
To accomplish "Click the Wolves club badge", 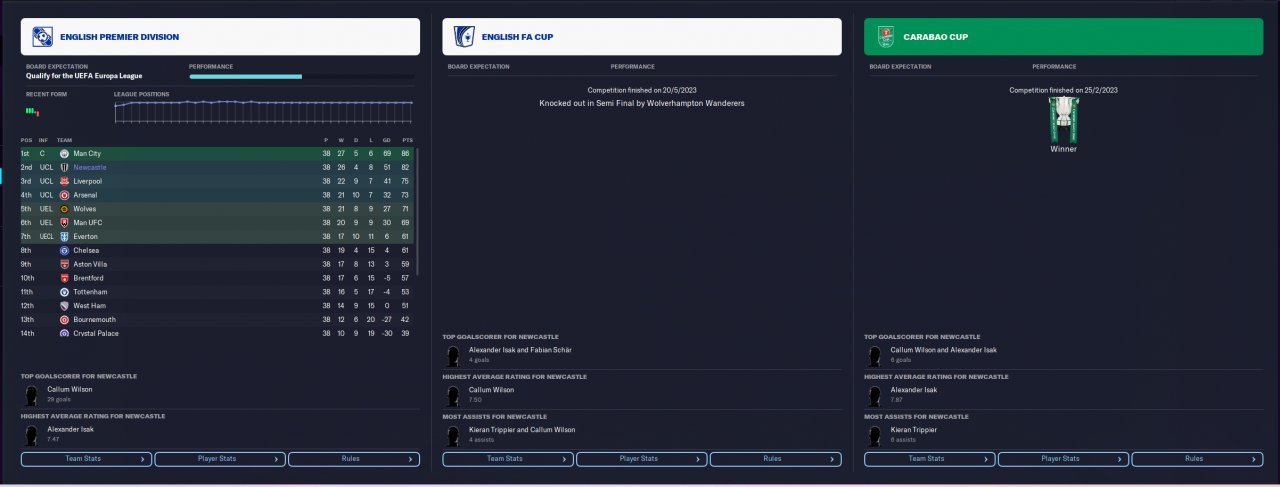I will point(64,209).
